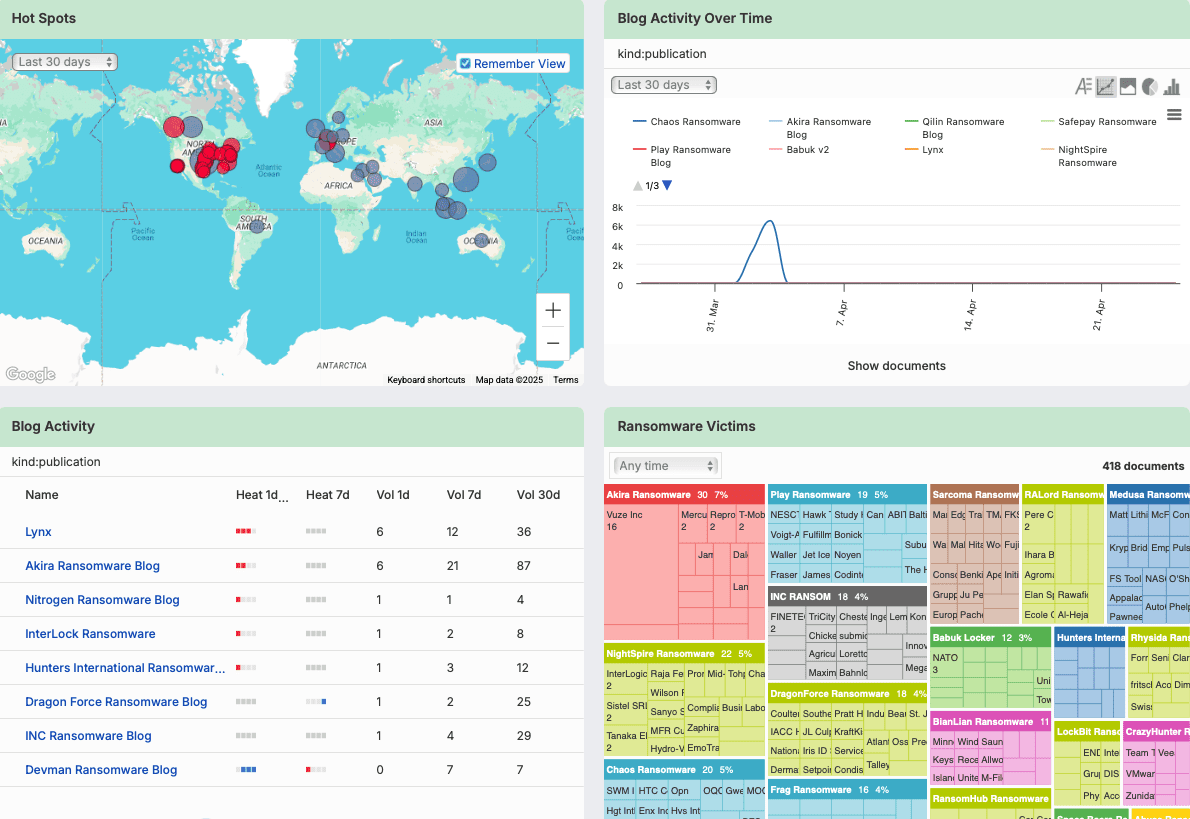Click Show documents below the chart
The height and width of the screenshot is (819, 1190).
tap(896, 366)
